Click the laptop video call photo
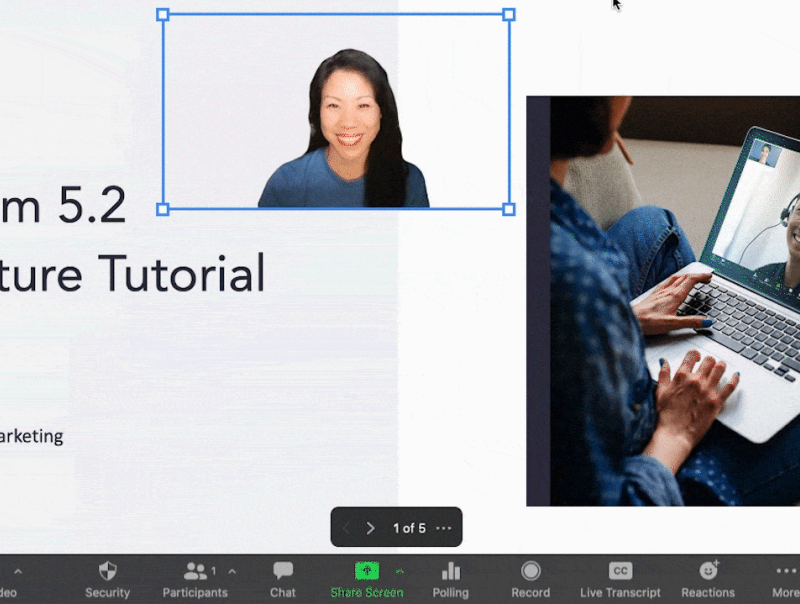The height and width of the screenshot is (604, 800). click(662, 300)
